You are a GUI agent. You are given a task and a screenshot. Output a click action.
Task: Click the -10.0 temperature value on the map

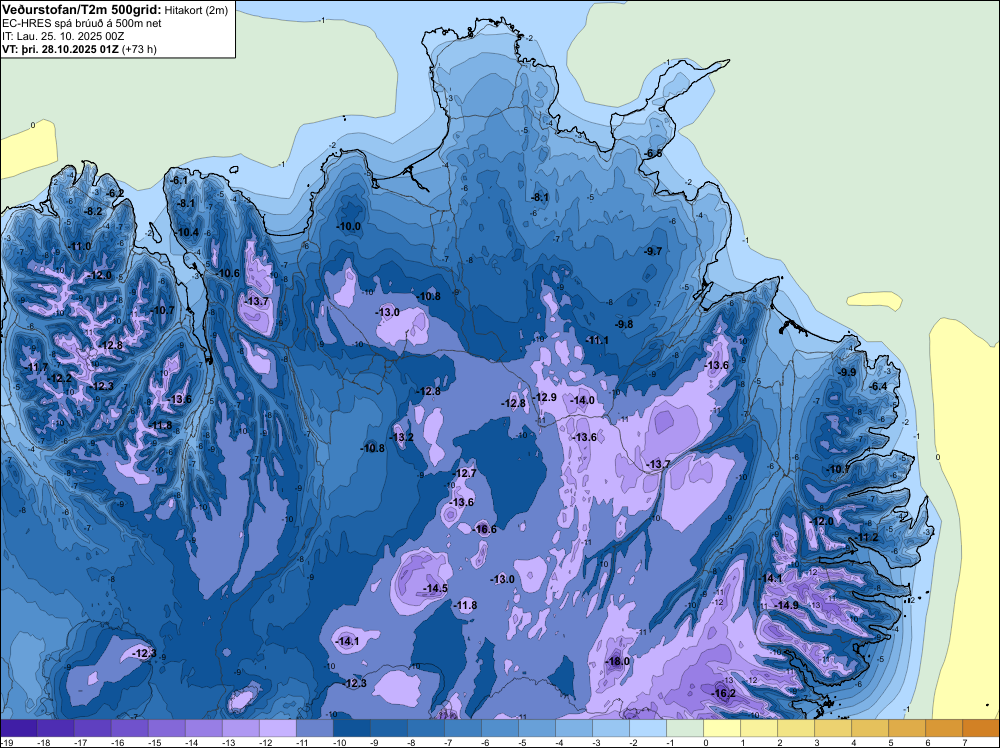tap(349, 226)
